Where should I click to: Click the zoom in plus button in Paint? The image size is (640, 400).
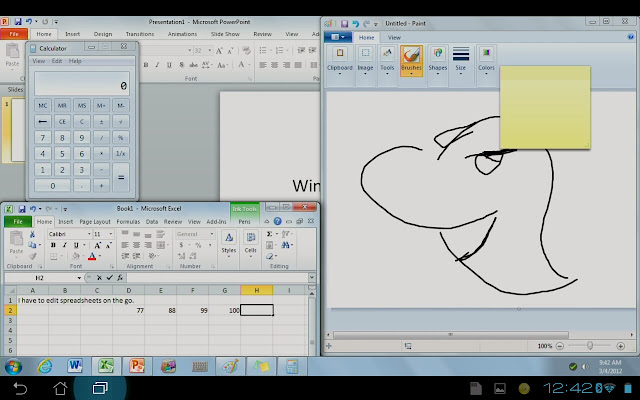[x=620, y=346]
